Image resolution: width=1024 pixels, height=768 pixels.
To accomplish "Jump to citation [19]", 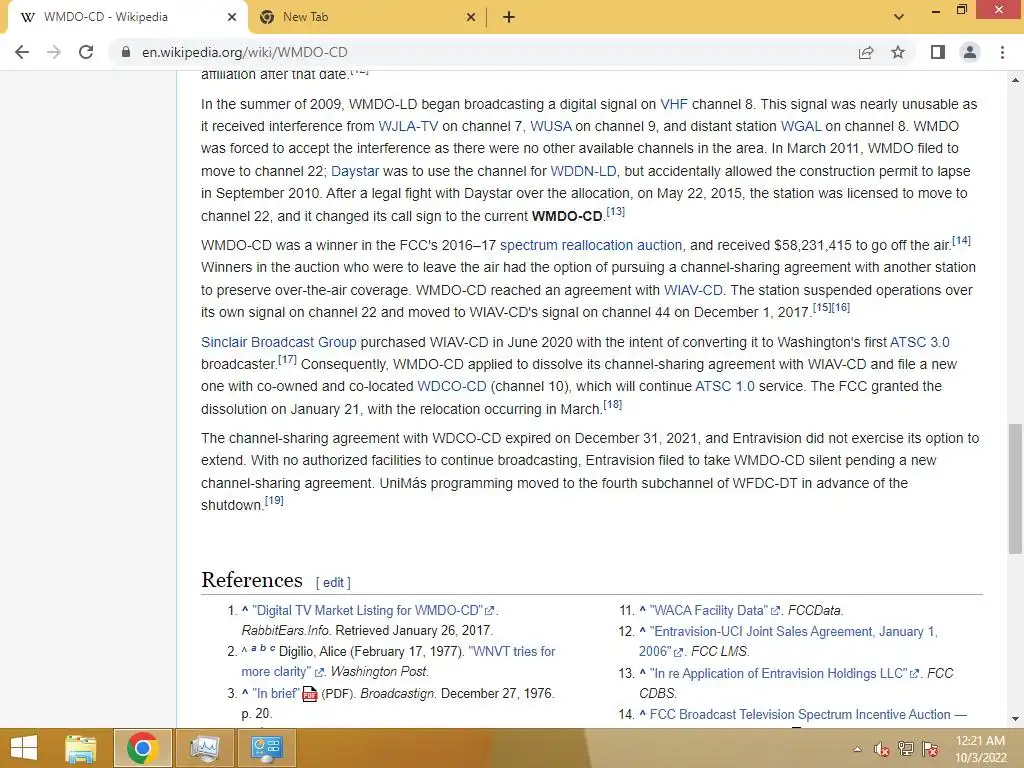I will point(274,500).
